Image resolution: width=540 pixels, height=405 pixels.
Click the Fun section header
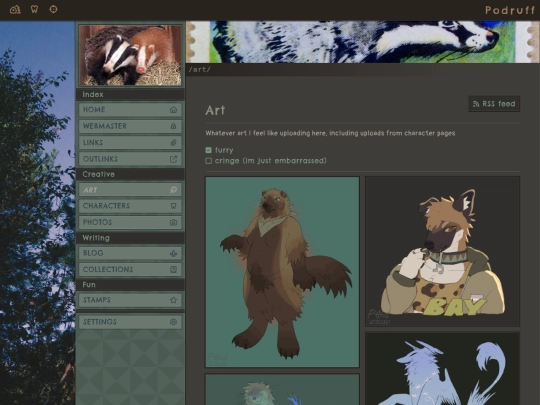(x=89, y=285)
